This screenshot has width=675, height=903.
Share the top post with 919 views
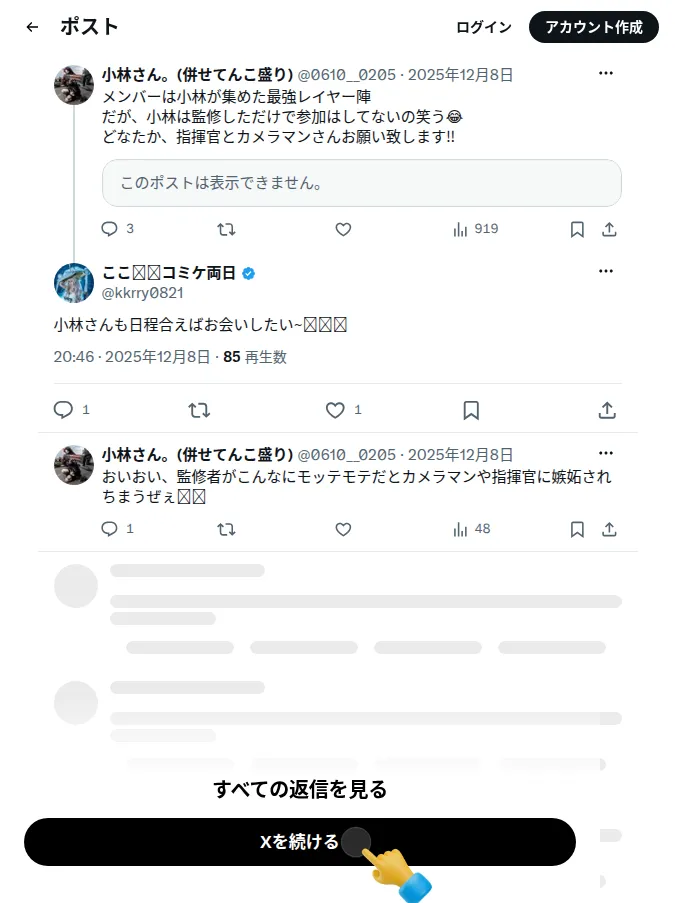coord(609,230)
